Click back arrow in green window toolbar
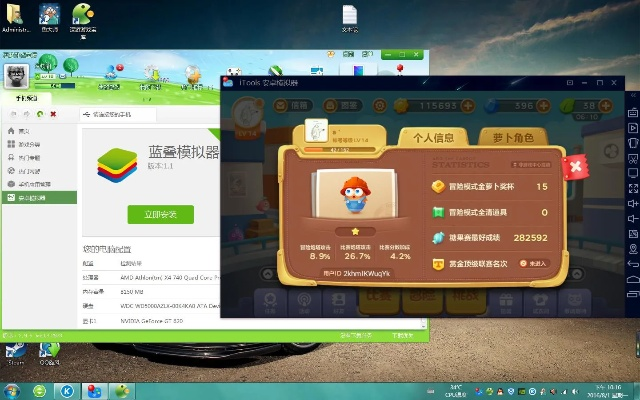 pyautogui.click(x=13, y=114)
